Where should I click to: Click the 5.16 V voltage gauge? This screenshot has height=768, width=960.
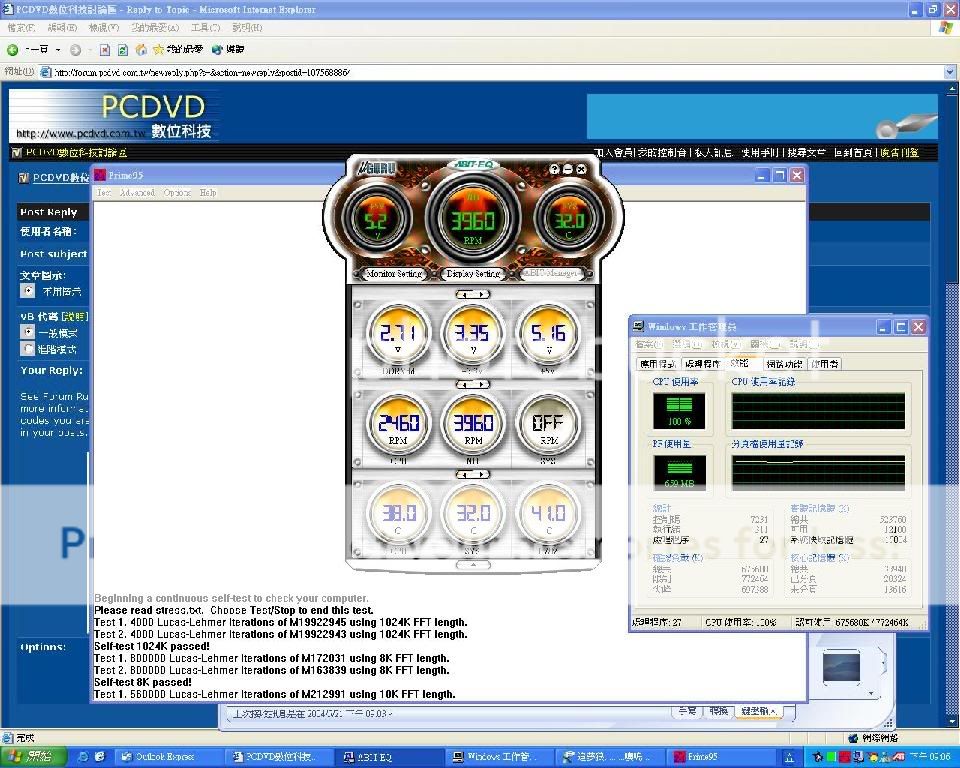548,334
